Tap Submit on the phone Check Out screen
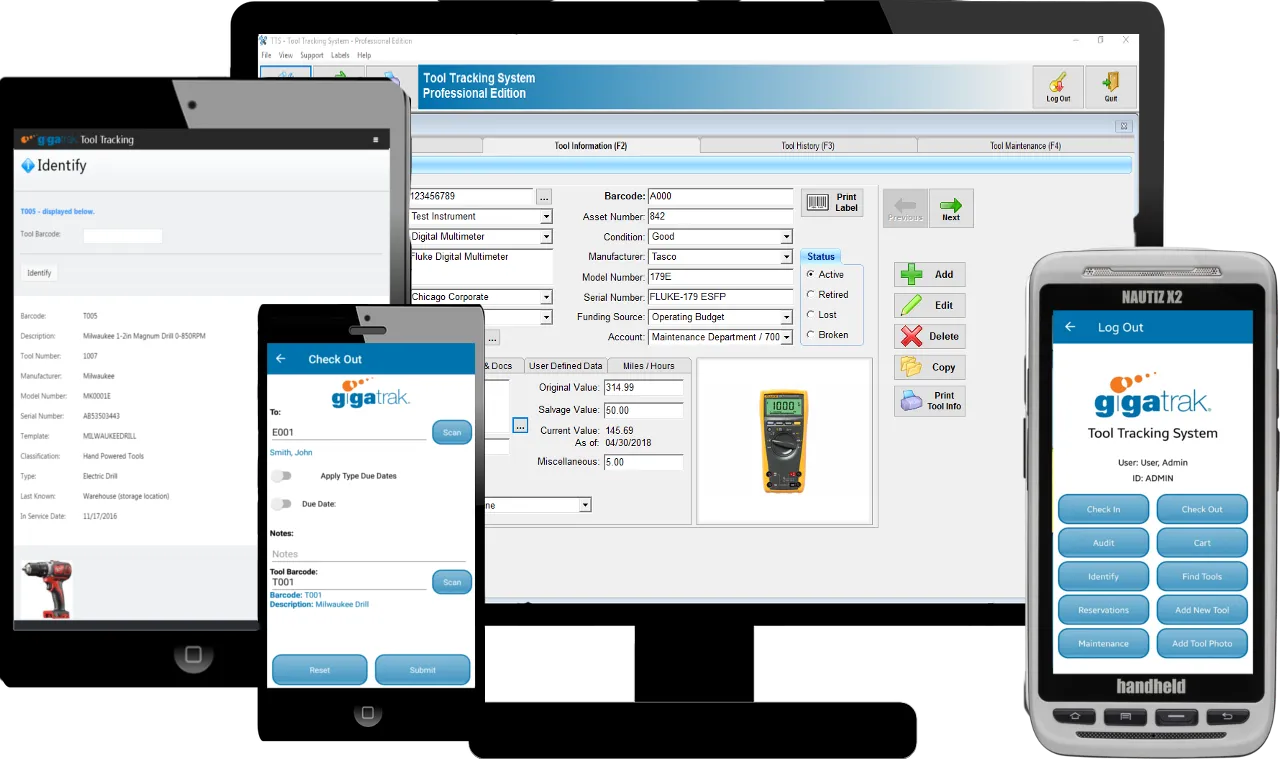 [x=423, y=670]
